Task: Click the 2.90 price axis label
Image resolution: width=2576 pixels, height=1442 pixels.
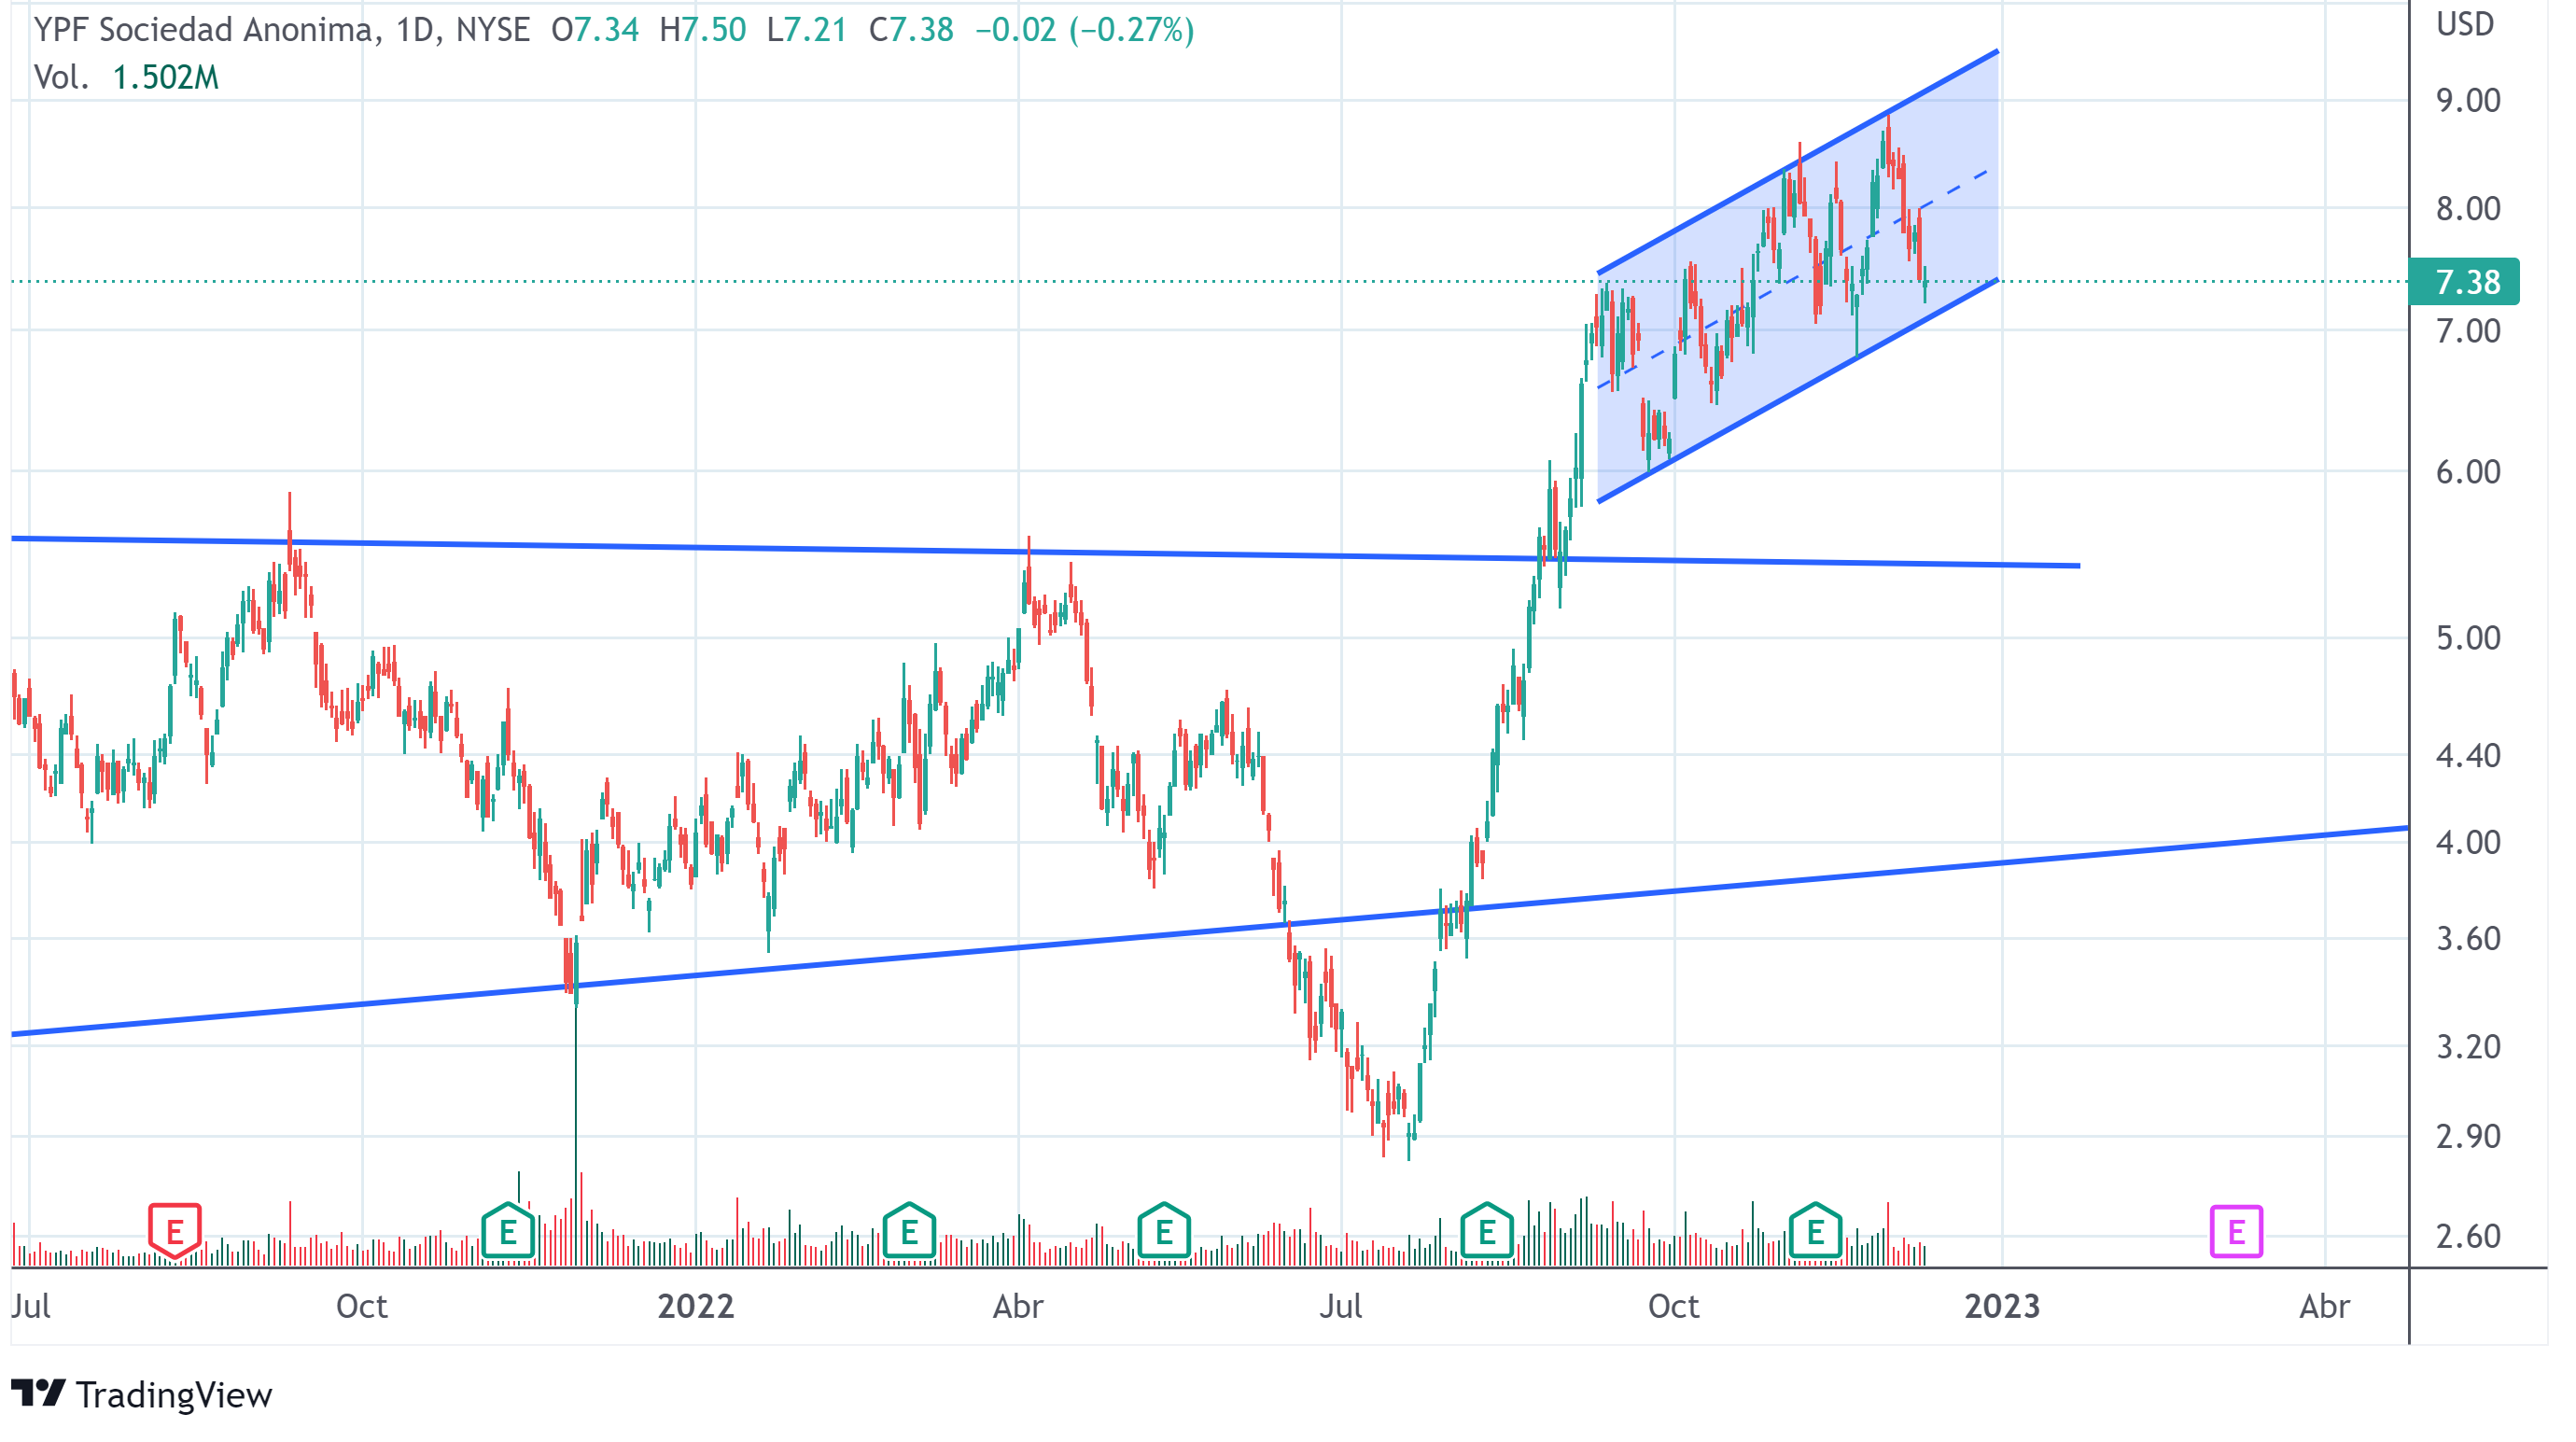Action: 2468,1137
